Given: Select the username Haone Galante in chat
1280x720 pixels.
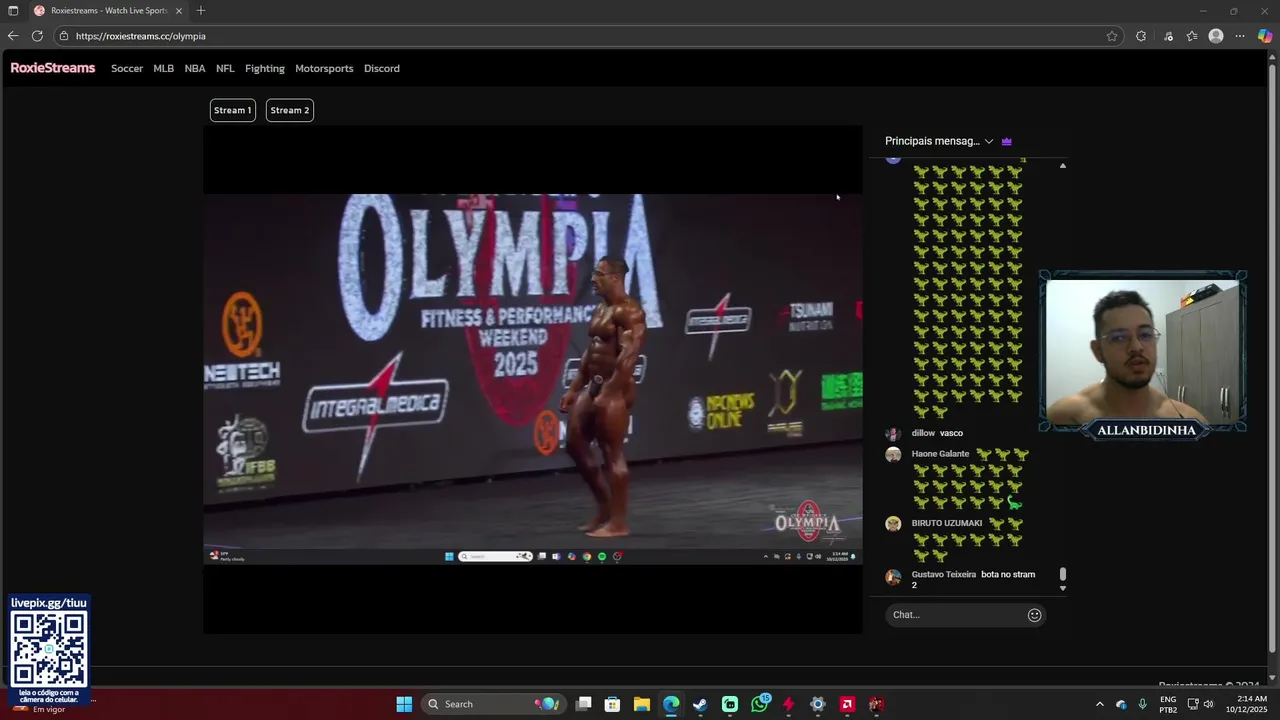Looking at the screenshot, I should tap(940, 454).
